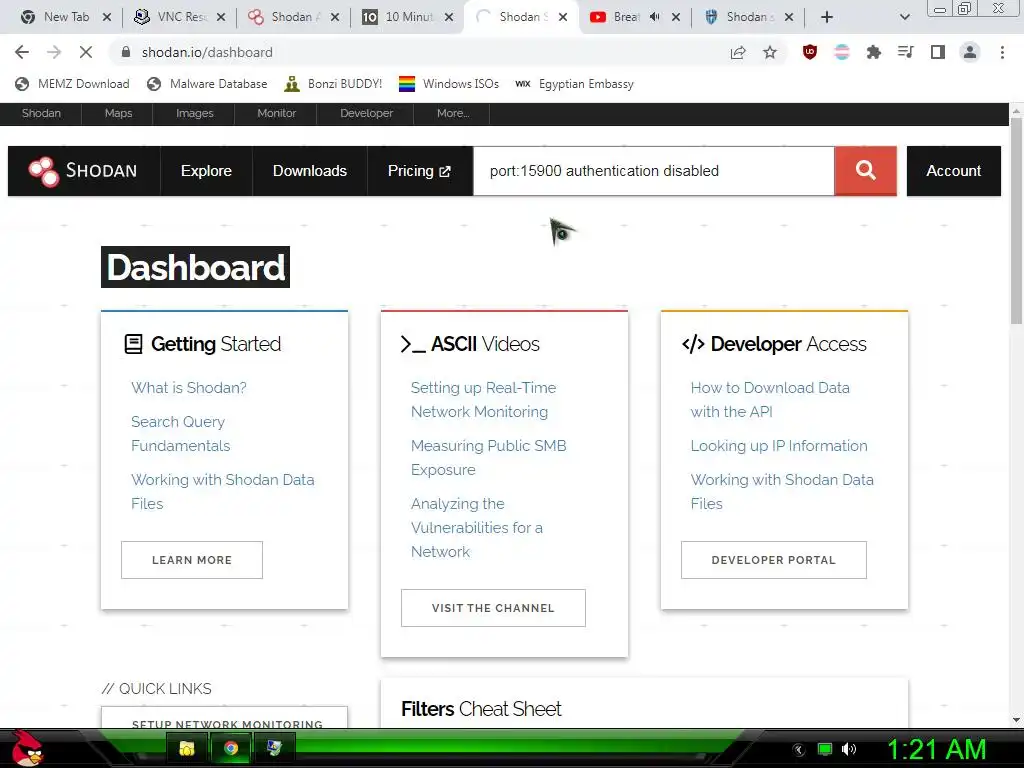Go back using the browser back arrow
This screenshot has width=1024, height=768.
(x=22, y=52)
